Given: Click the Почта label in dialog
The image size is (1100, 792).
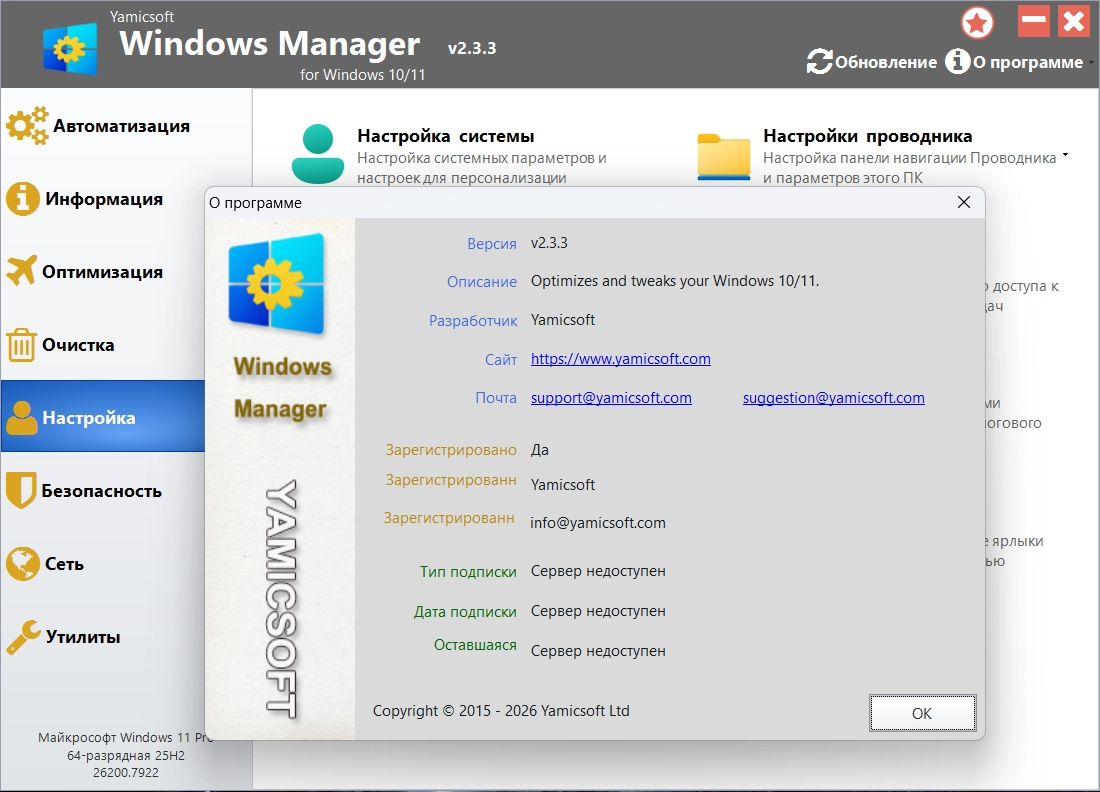Looking at the screenshot, I should [496, 398].
